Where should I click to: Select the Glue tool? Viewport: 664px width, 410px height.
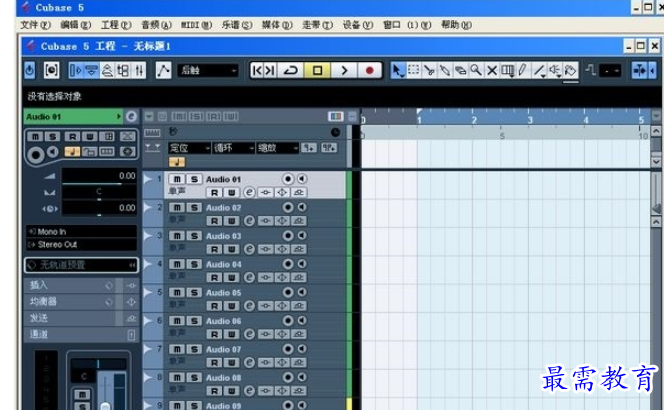pos(445,70)
